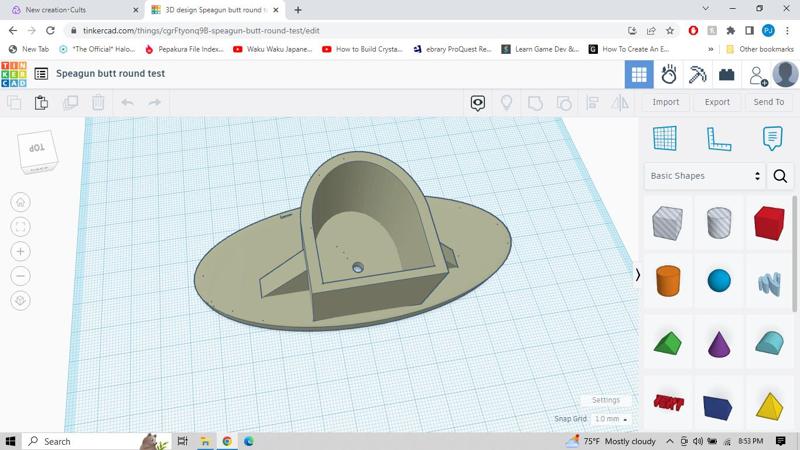Collapse the shapes panel with the arrow
Screen dimensions: 800x450
pos(638,274)
